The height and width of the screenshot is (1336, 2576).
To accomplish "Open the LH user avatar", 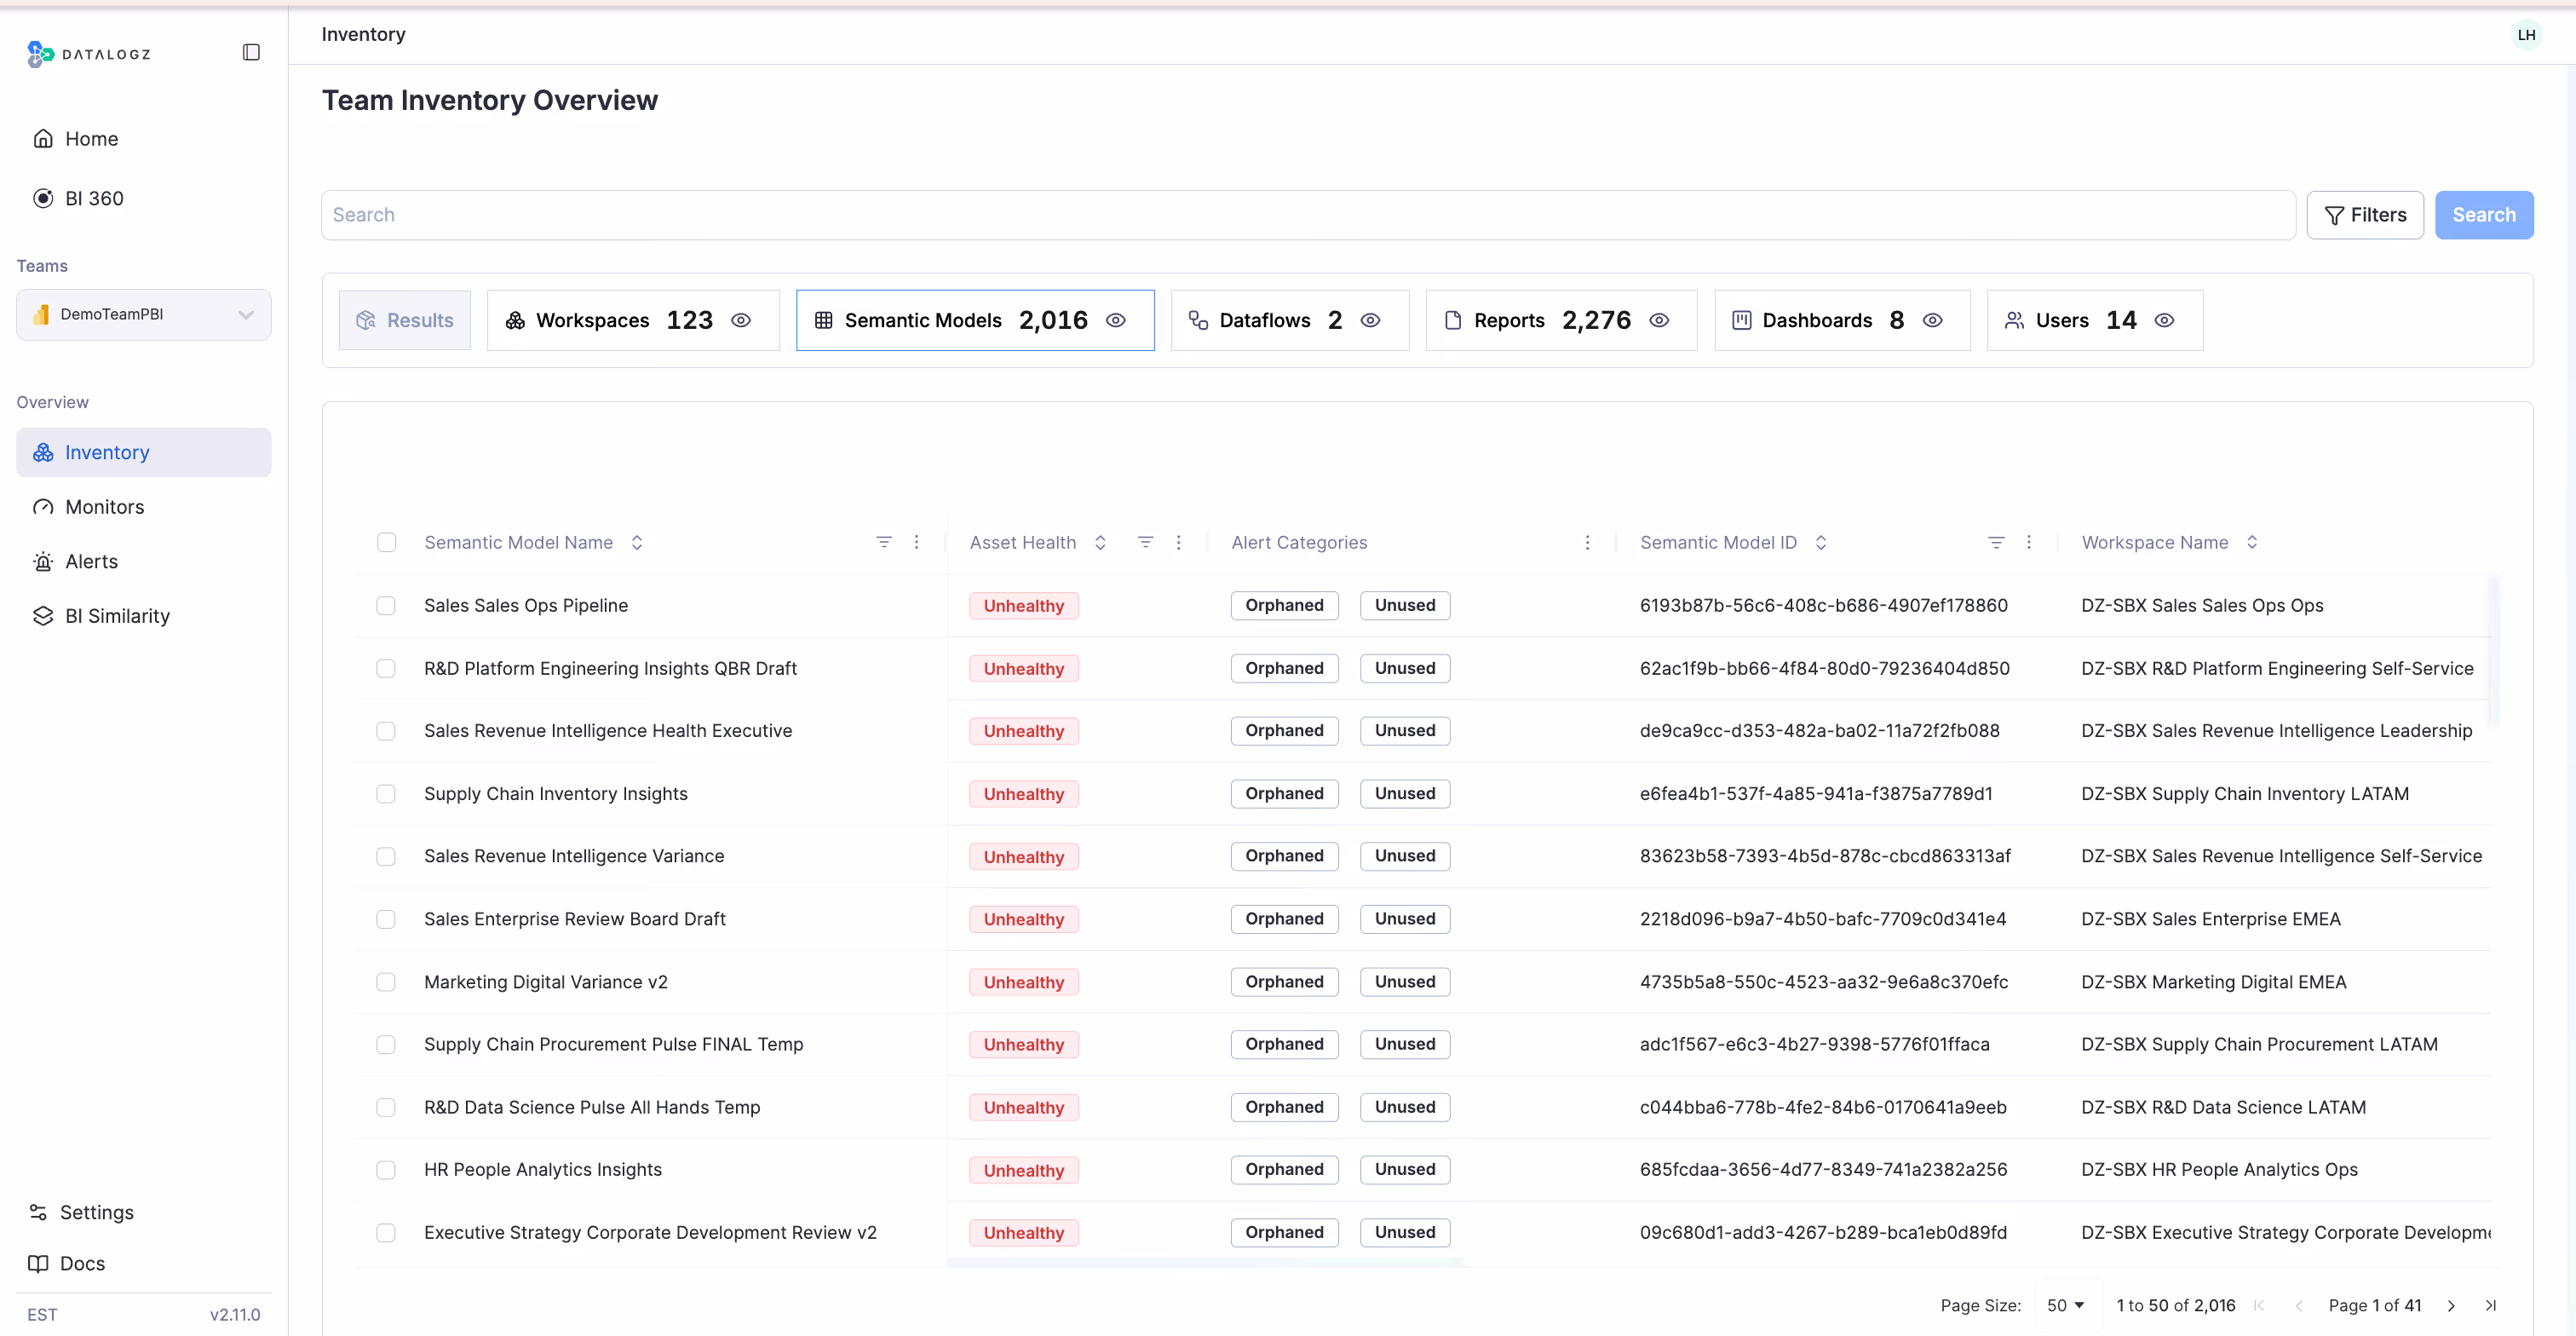I will point(2526,35).
